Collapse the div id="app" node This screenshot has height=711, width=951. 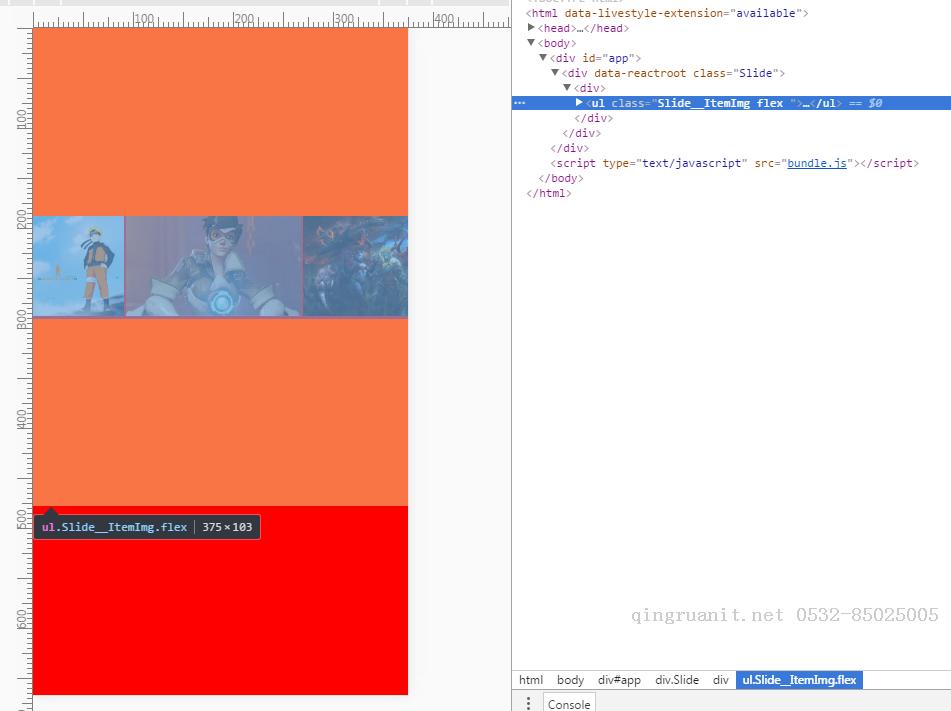click(x=543, y=57)
